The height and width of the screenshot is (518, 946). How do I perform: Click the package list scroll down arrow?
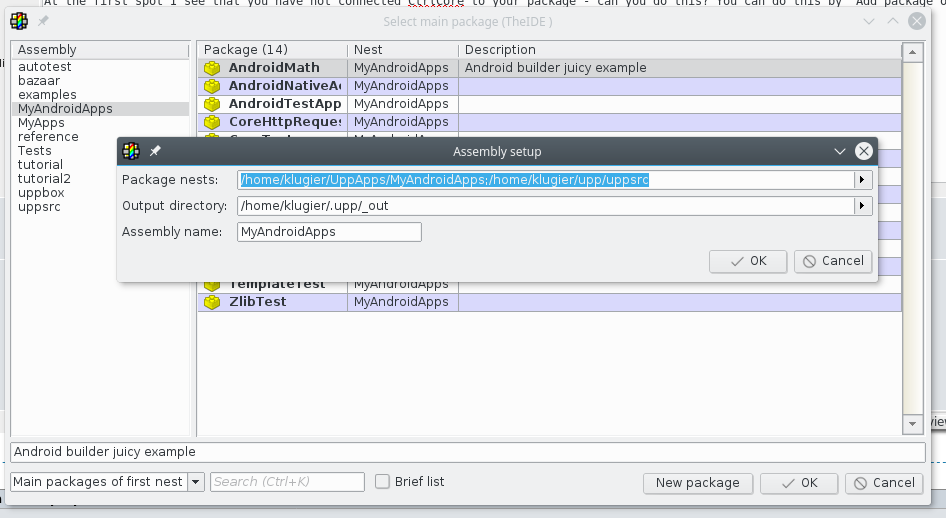coord(911,426)
